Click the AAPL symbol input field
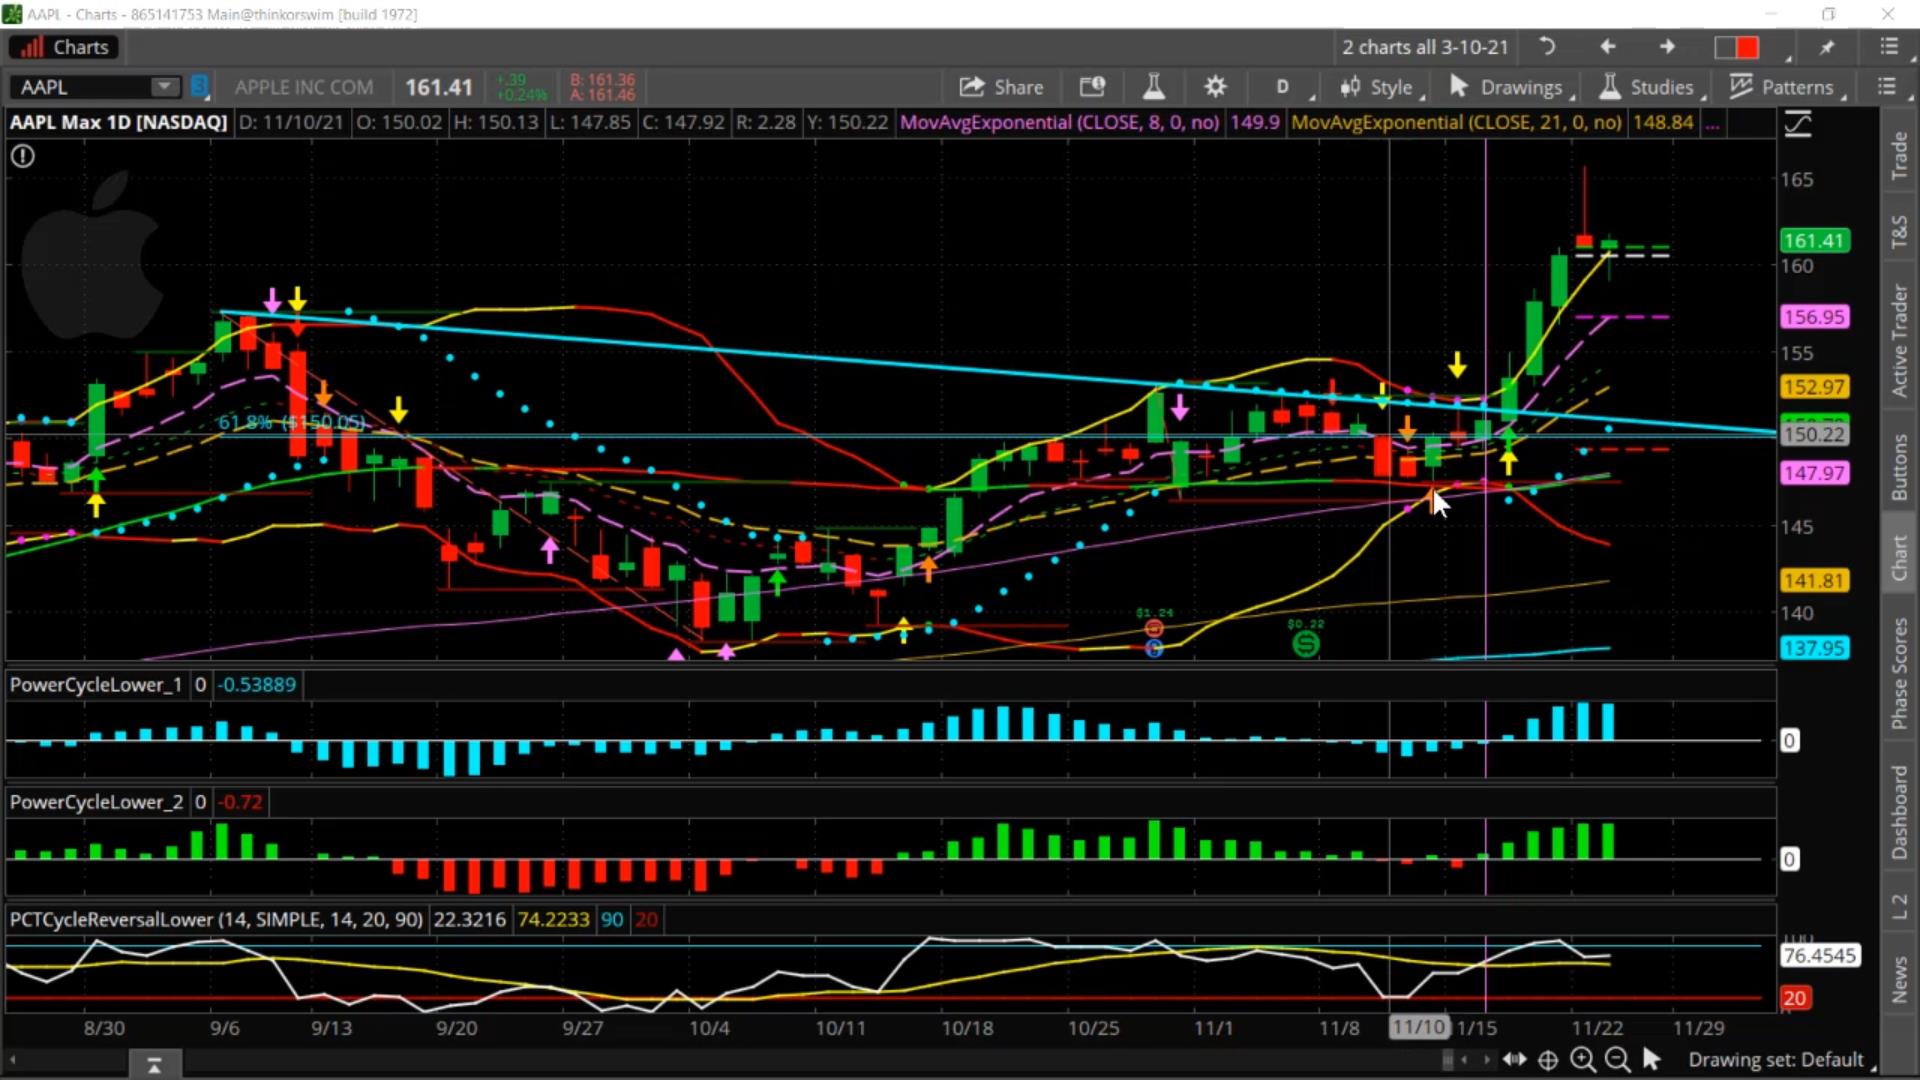 tap(82, 87)
